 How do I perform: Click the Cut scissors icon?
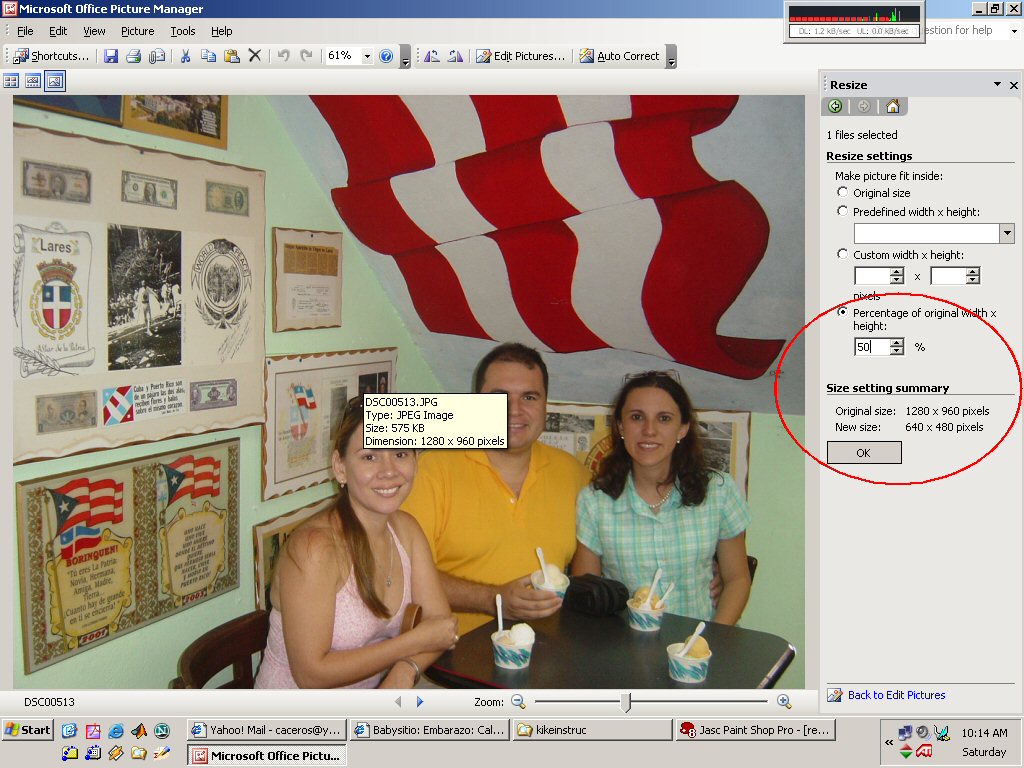pos(185,56)
